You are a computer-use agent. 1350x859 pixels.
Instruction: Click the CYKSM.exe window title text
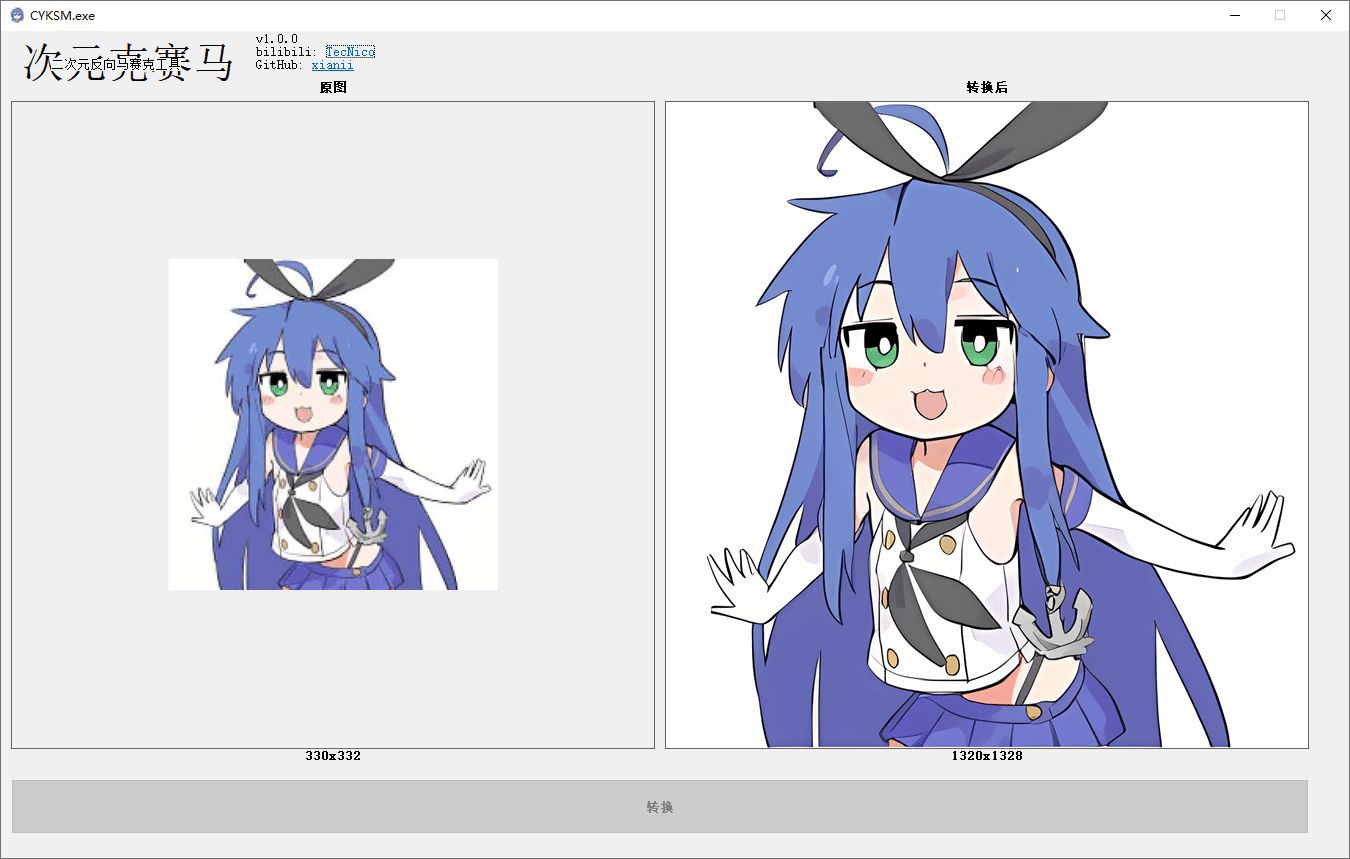62,16
